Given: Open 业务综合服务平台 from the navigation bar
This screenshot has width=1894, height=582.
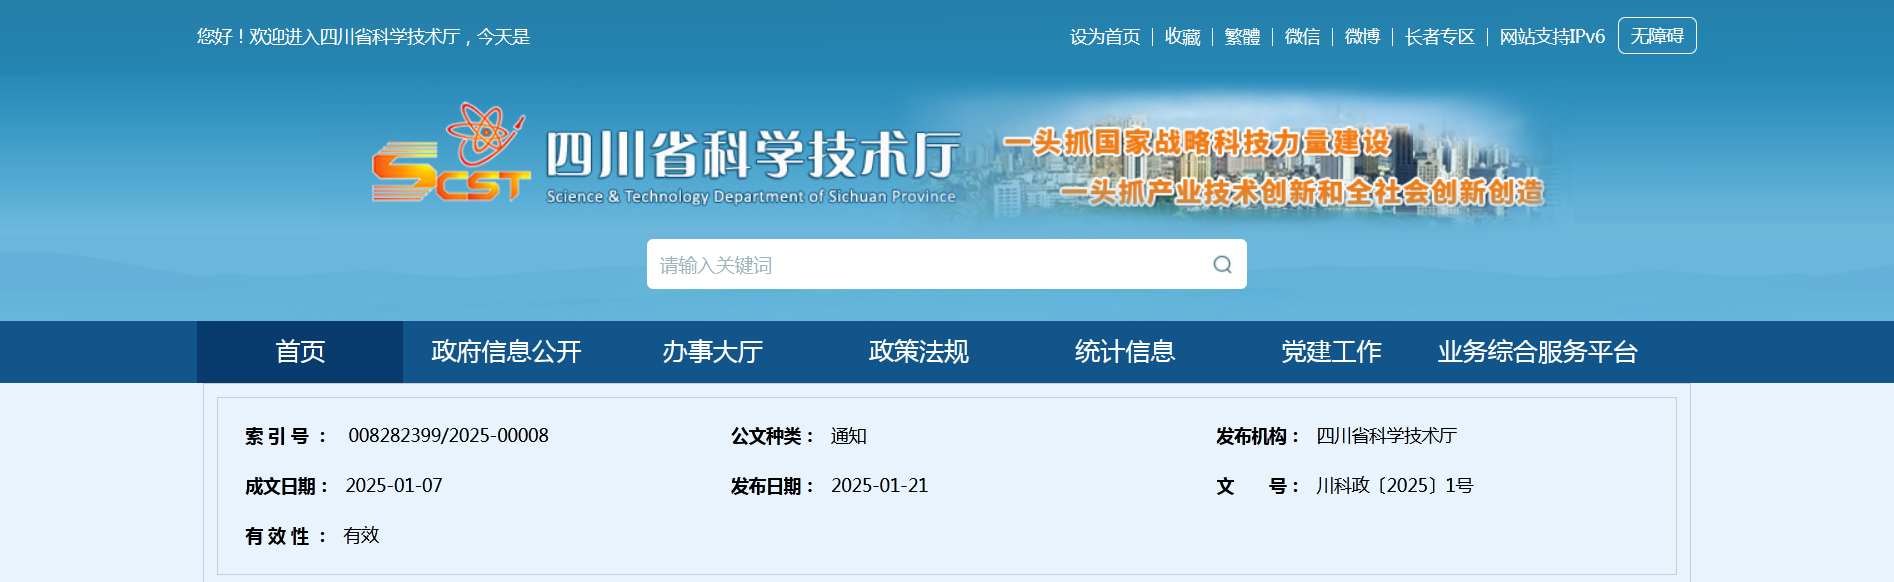Looking at the screenshot, I should (1537, 352).
